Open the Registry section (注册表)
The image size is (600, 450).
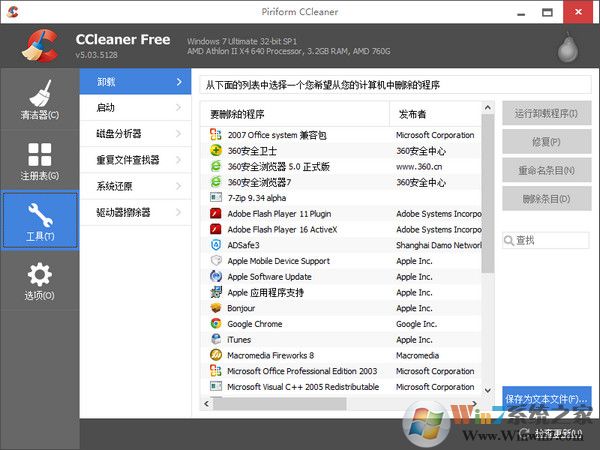pyautogui.click(x=40, y=161)
